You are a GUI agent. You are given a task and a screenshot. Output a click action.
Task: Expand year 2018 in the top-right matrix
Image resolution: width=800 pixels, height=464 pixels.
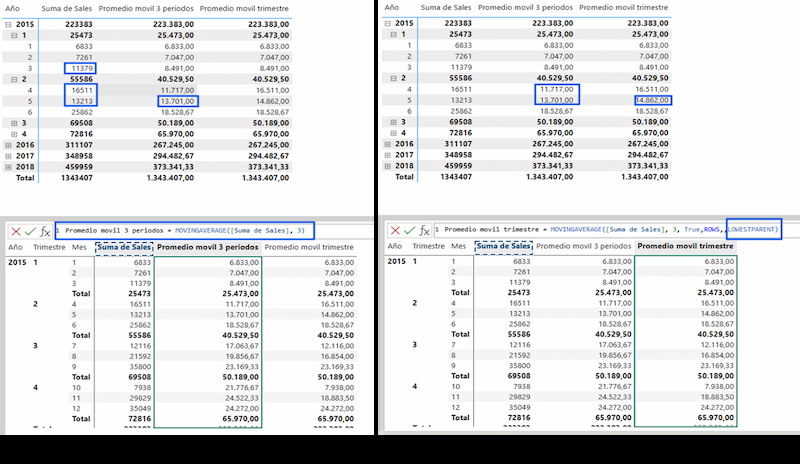[388, 166]
